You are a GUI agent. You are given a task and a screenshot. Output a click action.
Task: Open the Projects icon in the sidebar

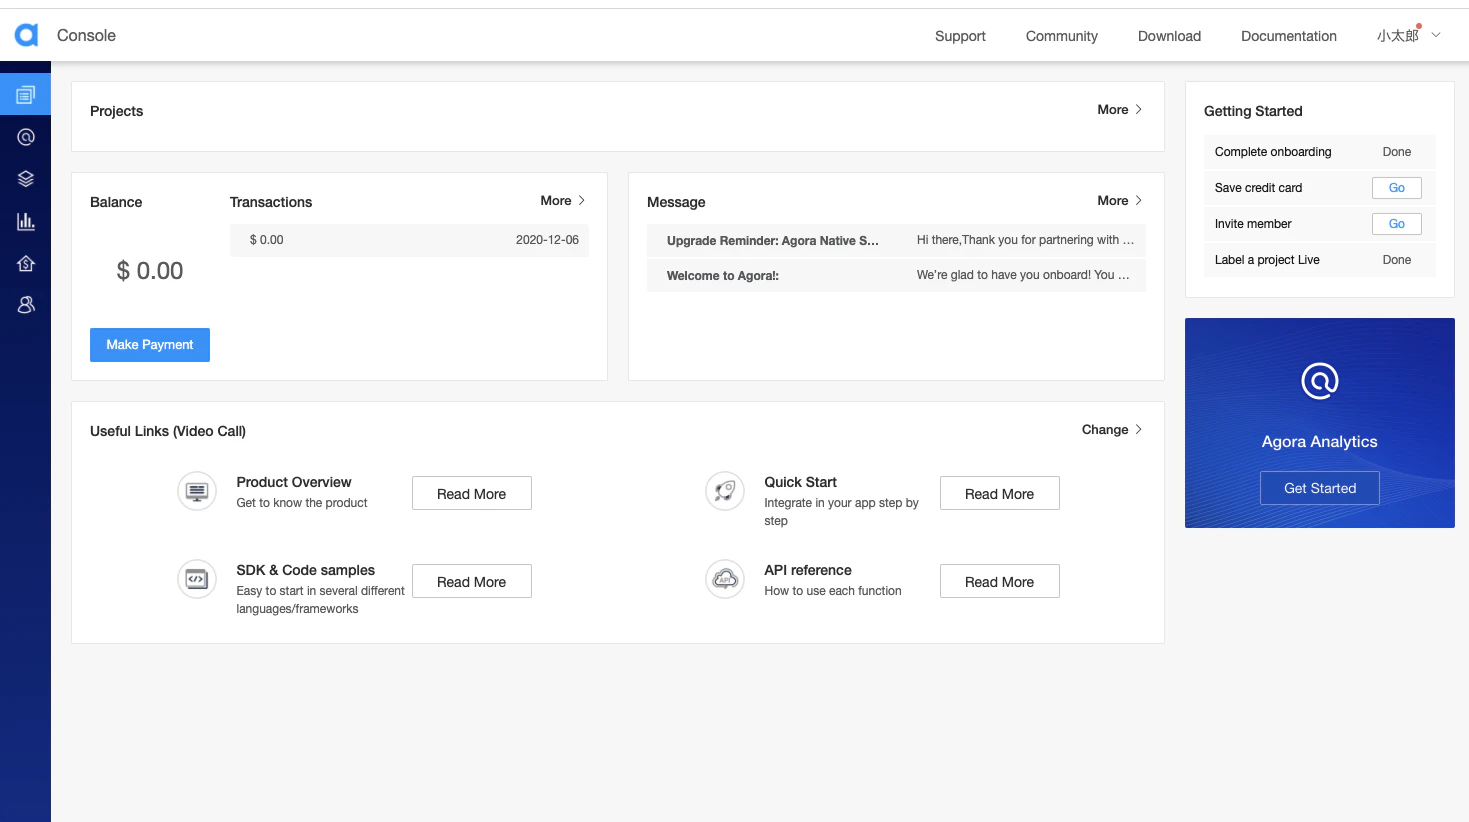click(x=26, y=95)
